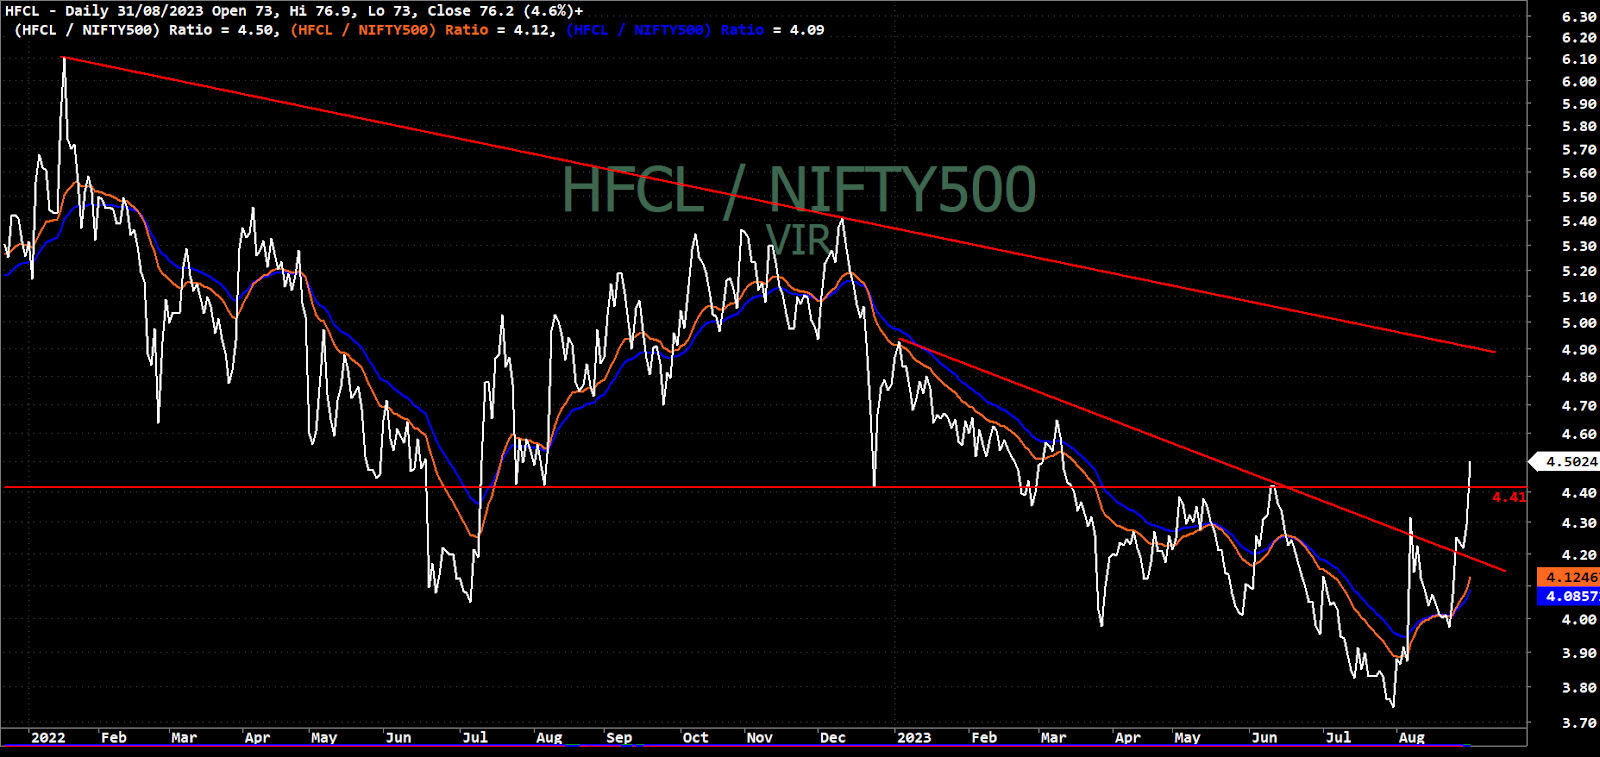Click the 5.80 value on price axis
The height and width of the screenshot is (757, 1600).
pyautogui.click(x=1579, y=127)
